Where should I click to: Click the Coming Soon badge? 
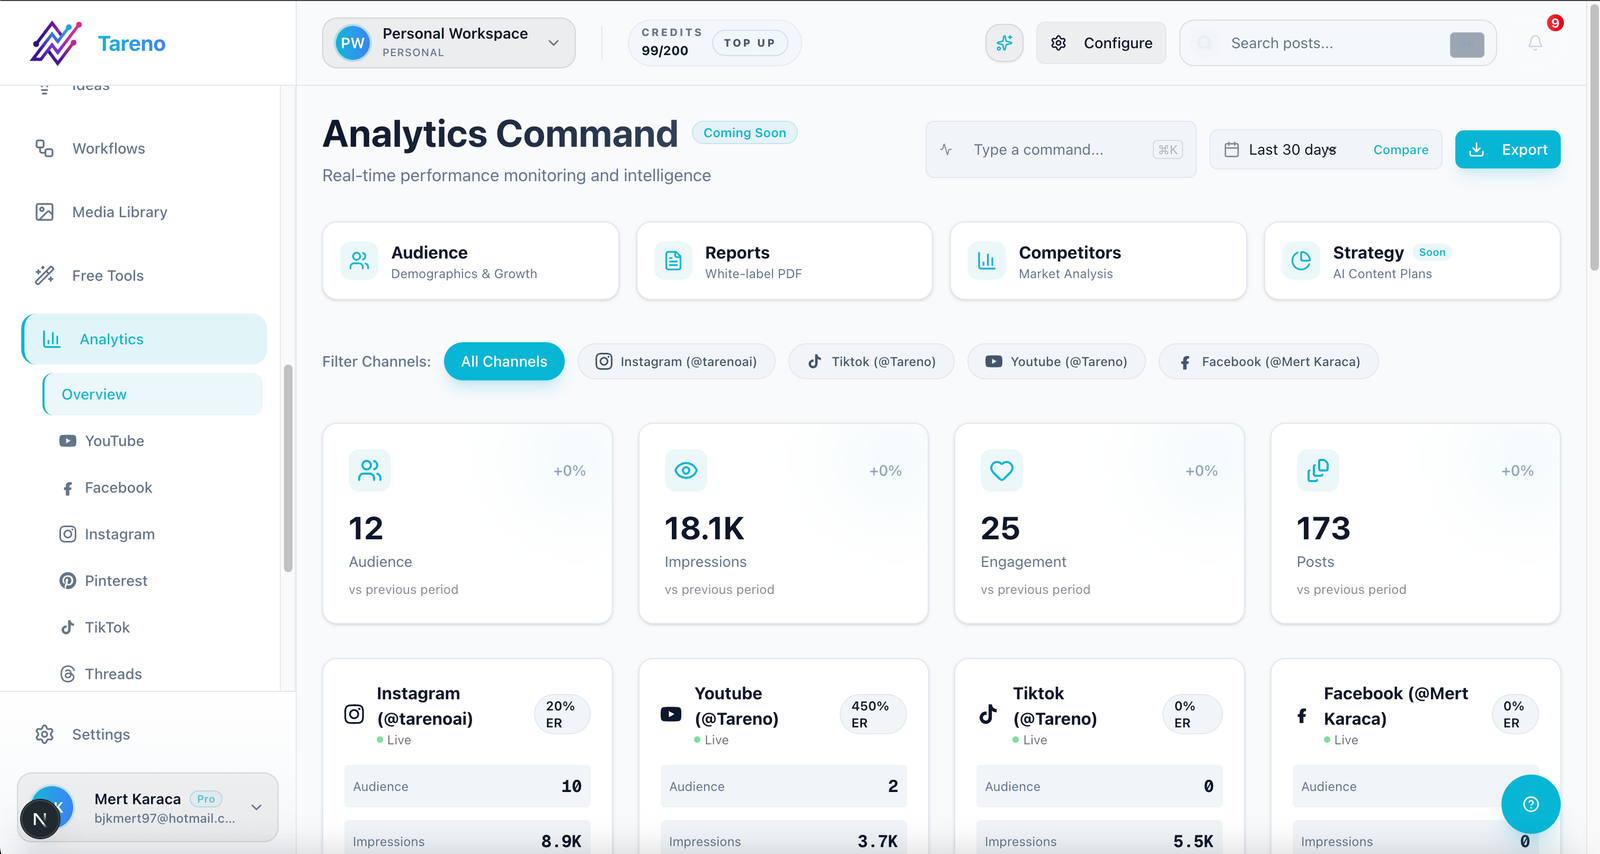pyautogui.click(x=744, y=132)
